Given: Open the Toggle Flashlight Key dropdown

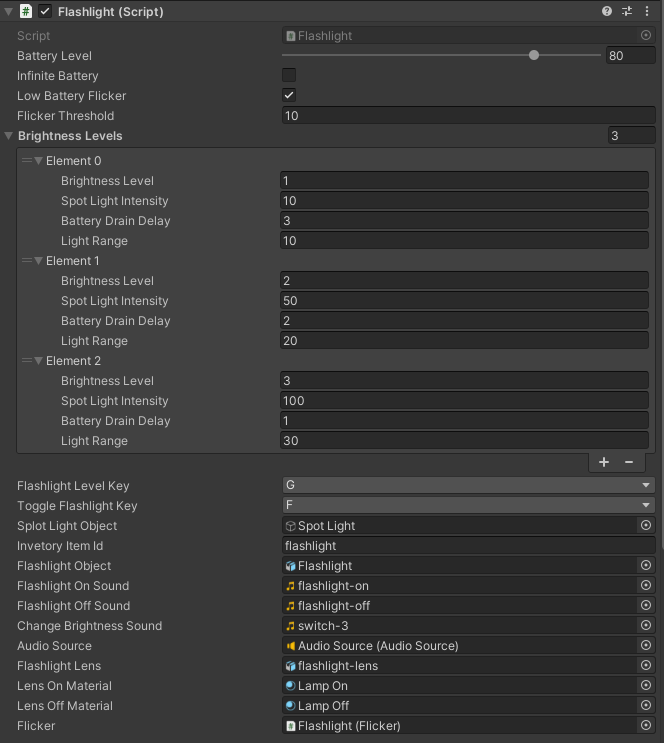Looking at the screenshot, I should [468, 506].
